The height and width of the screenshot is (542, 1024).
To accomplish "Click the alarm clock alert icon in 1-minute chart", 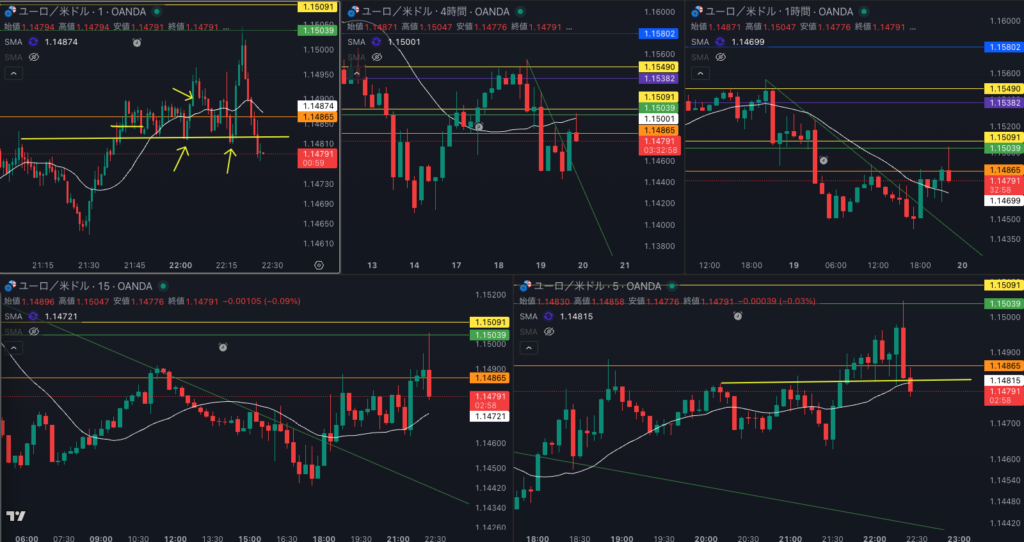I will click(136, 42).
